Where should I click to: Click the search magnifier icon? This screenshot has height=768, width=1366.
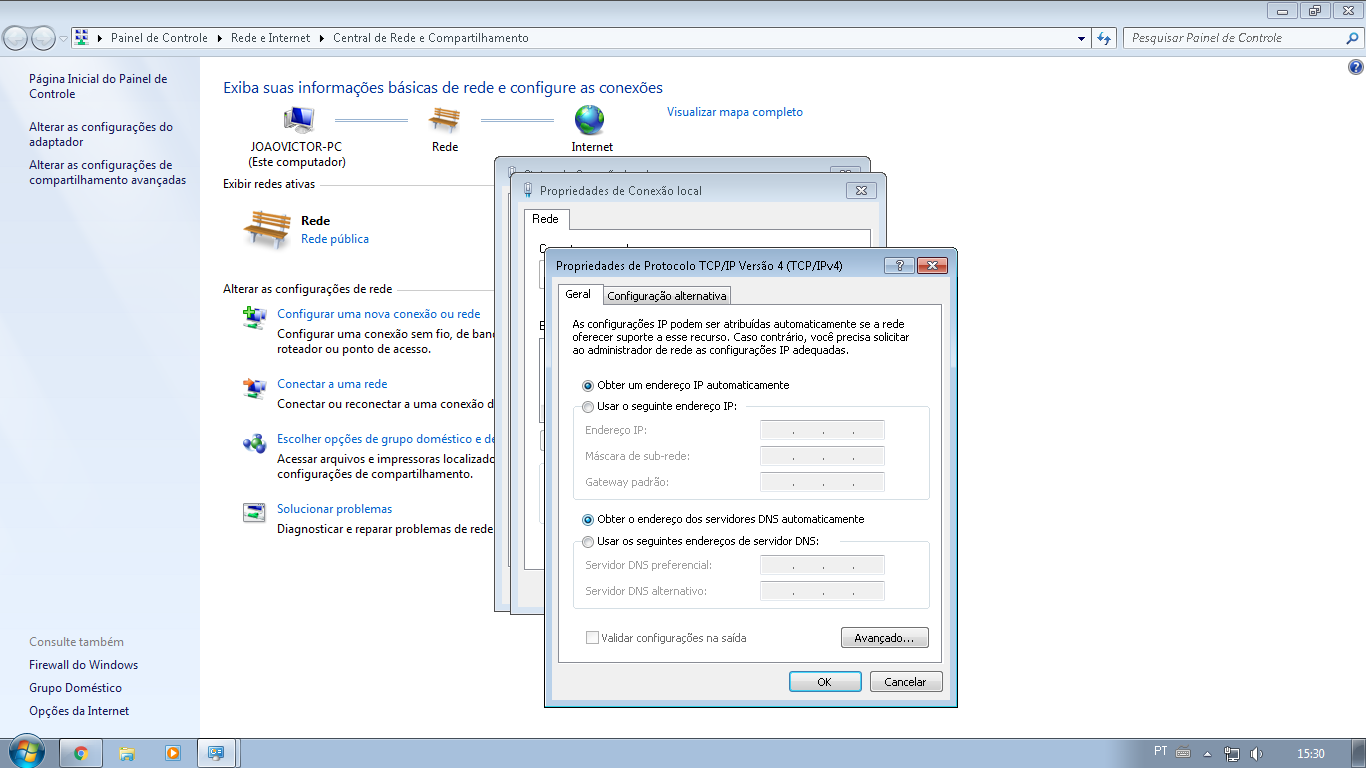coord(1353,38)
